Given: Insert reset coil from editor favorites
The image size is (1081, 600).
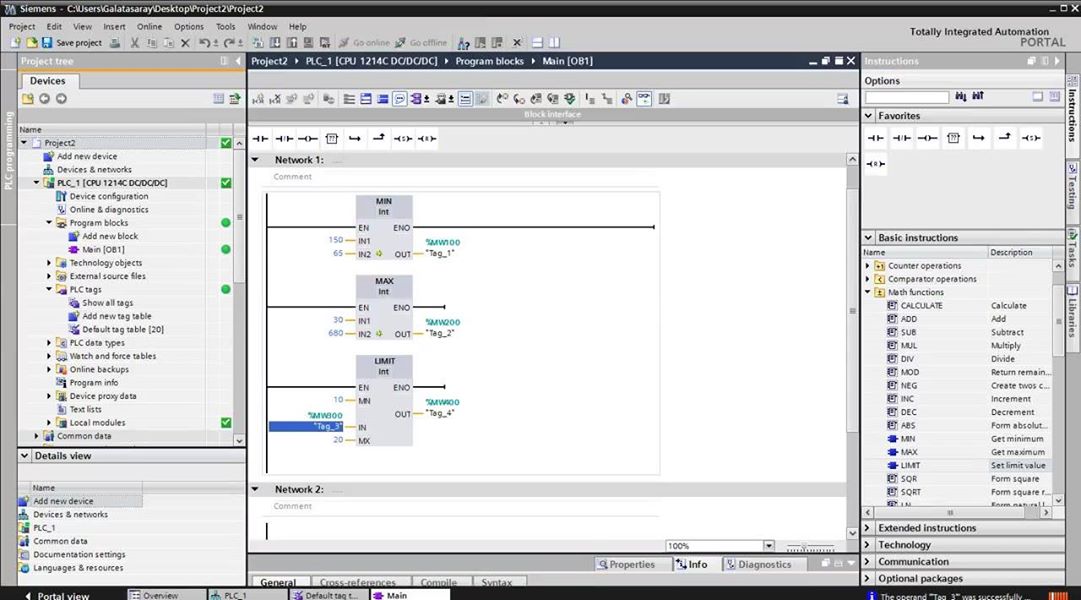Looking at the screenshot, I should tap(427, 139).
